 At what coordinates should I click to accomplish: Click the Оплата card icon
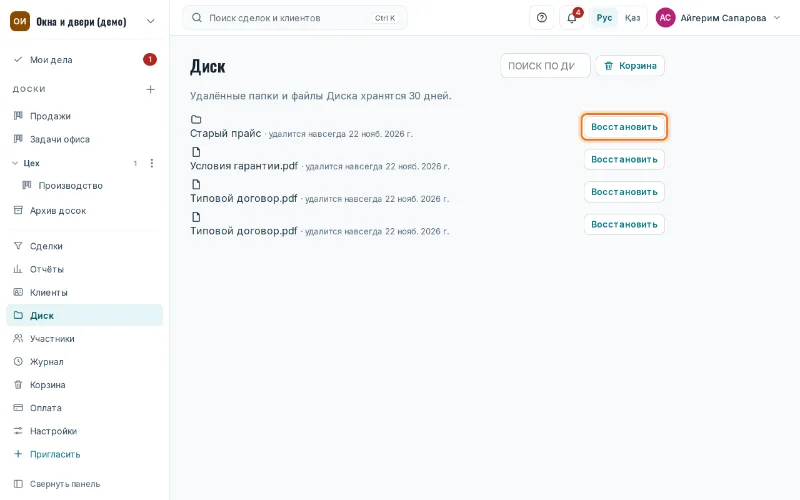click(x=18, y=408)
